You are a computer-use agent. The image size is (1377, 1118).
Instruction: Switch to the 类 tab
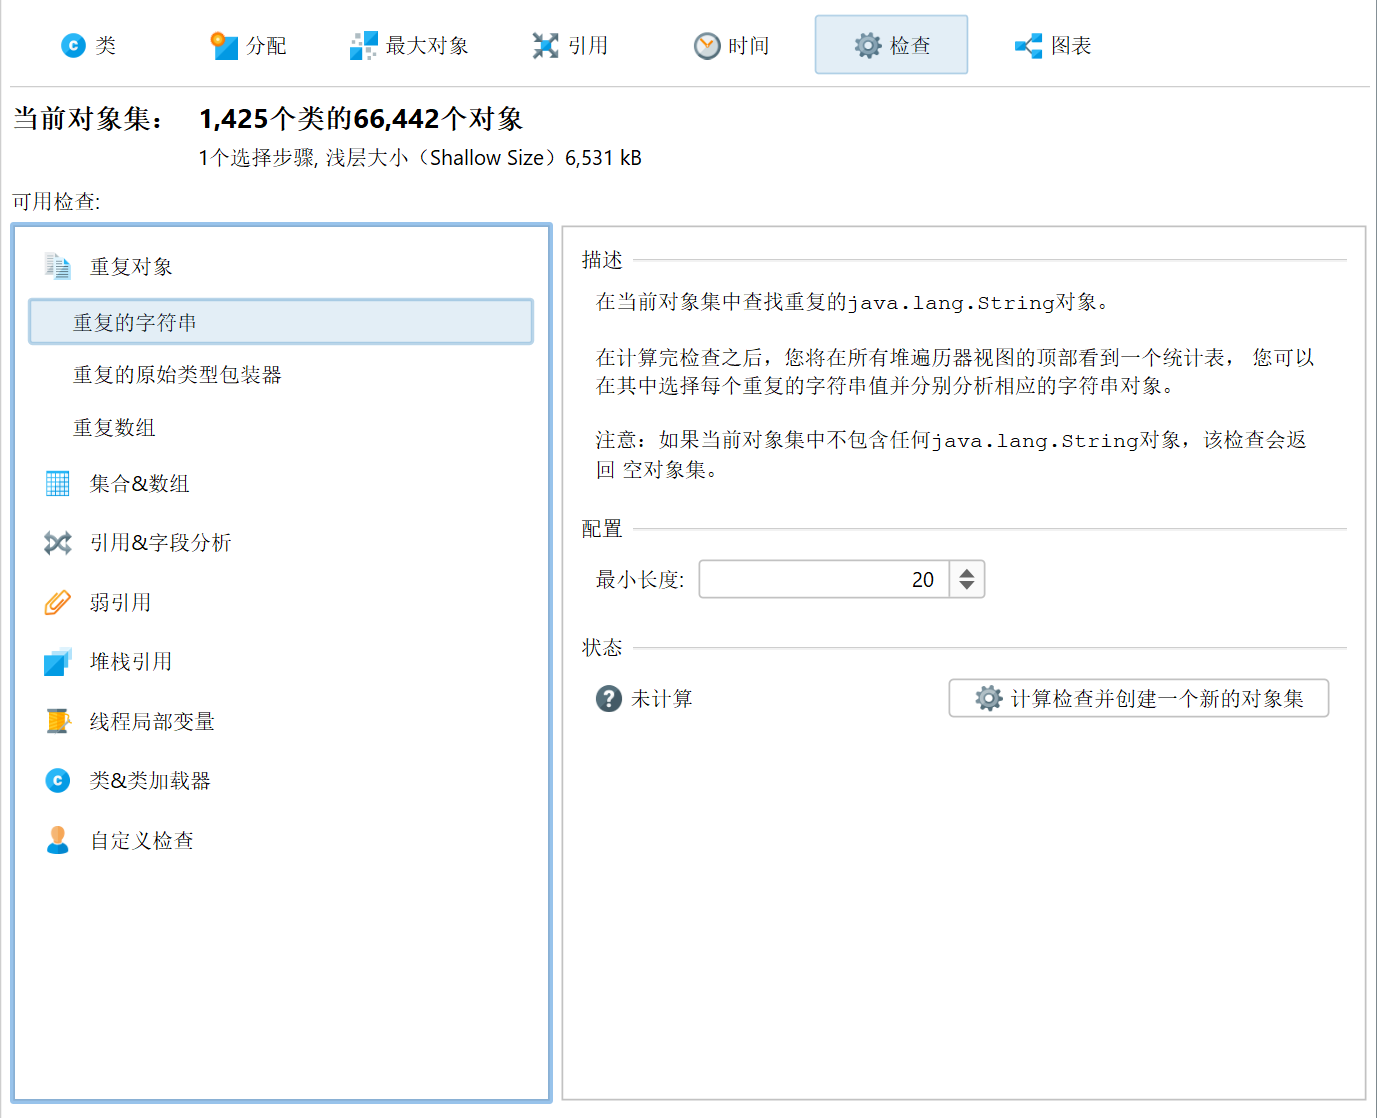(89, 45)
